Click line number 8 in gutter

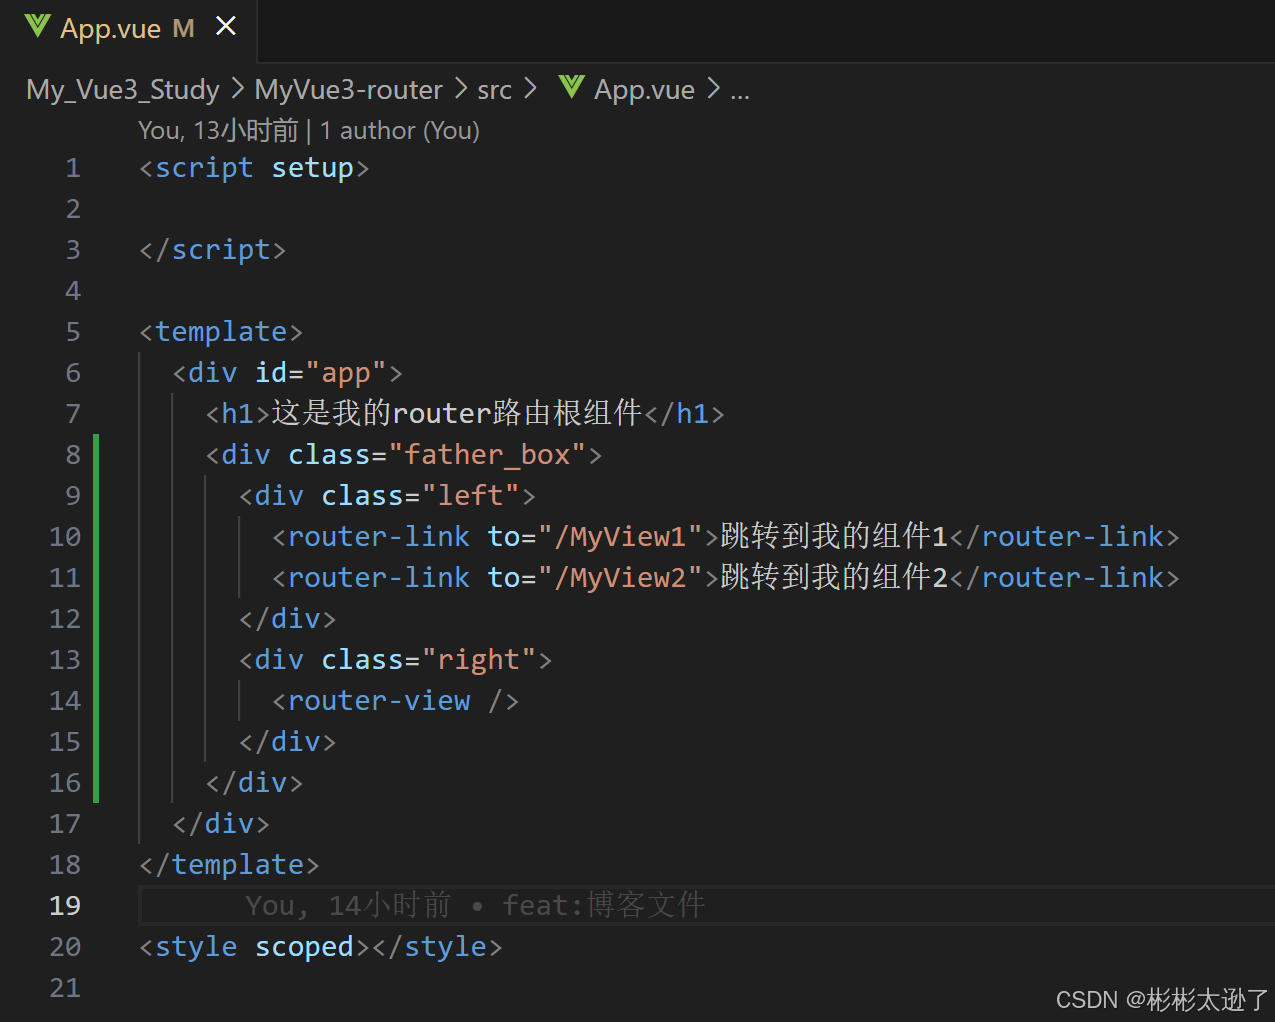(73, 455)
